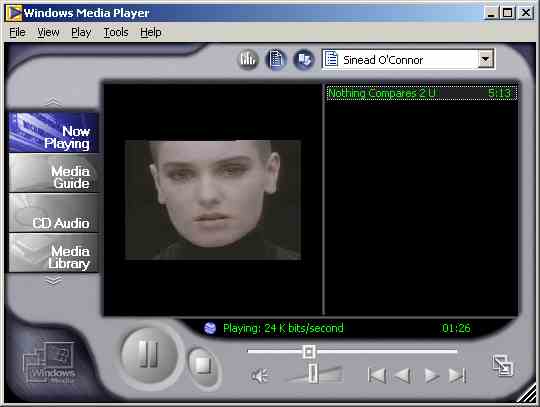Toggle the playlist pane button

(276, 59)
